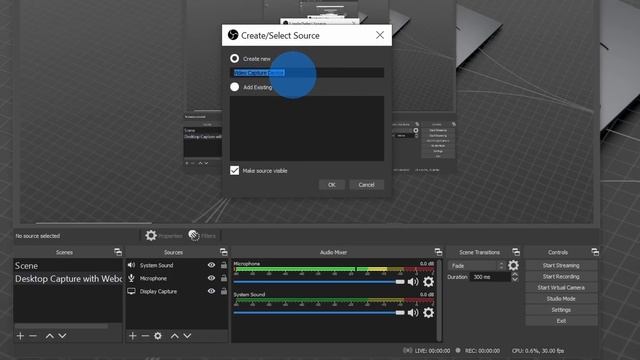Add a new source with plus icon
Screen dimensions: 640x360
[x=132, y=336]
